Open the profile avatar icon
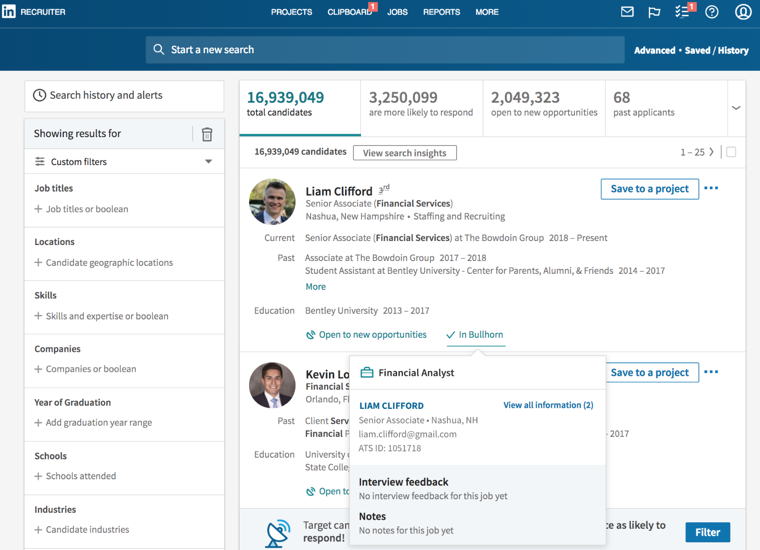This screenshot has height=550, width=760. (743, 12)
